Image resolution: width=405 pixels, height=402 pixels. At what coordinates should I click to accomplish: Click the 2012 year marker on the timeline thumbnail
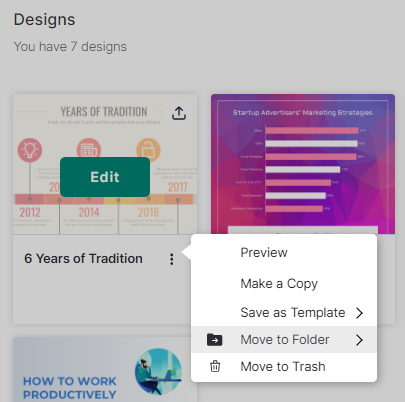point(30,212)
